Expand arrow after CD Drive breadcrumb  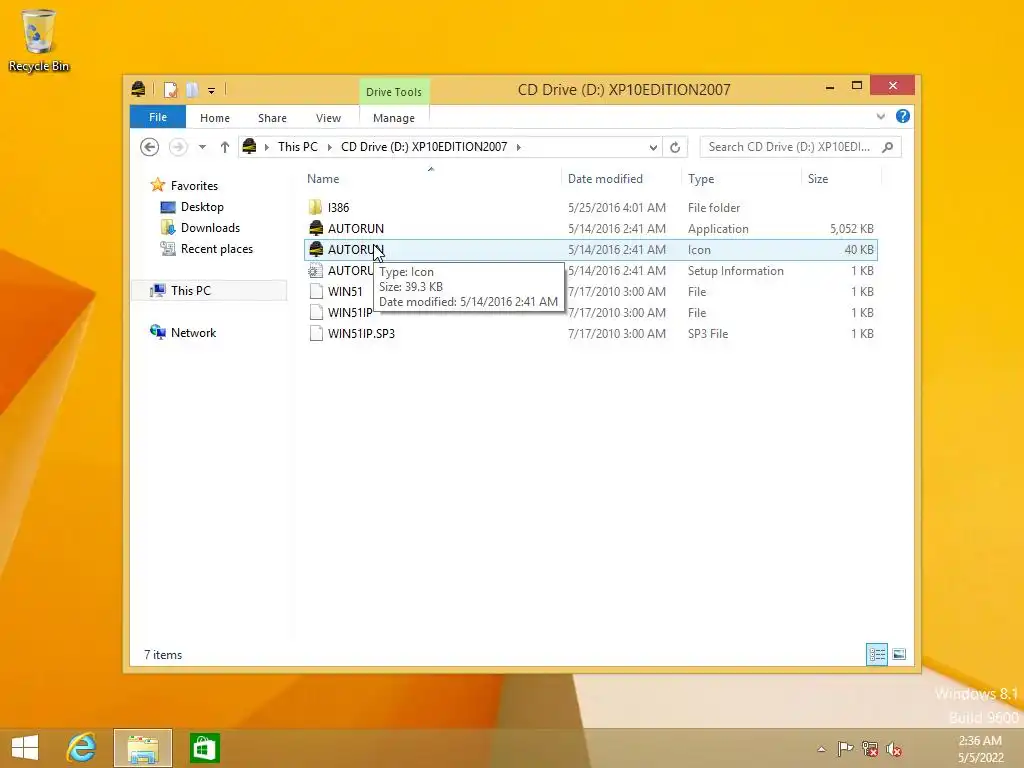pos(519,147)
